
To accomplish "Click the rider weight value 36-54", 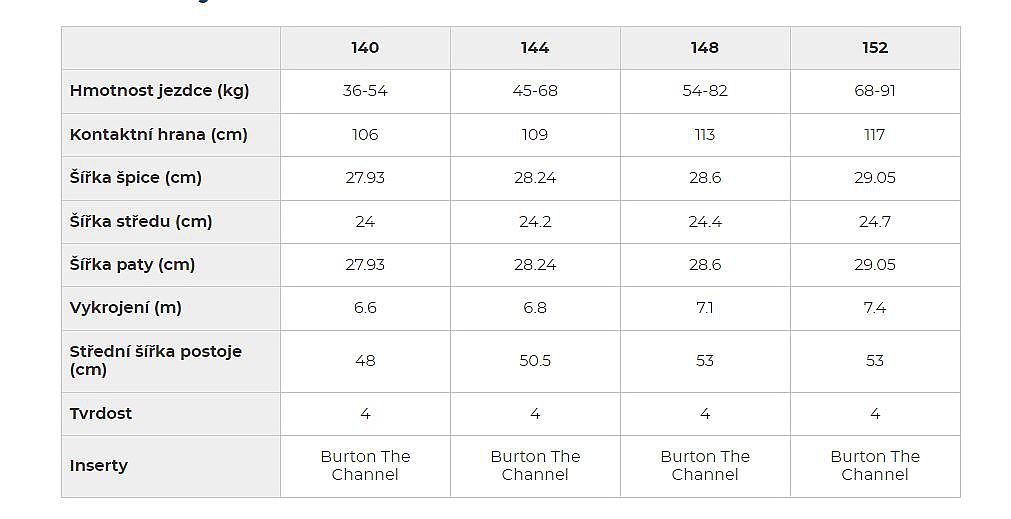I will point(365,91).
